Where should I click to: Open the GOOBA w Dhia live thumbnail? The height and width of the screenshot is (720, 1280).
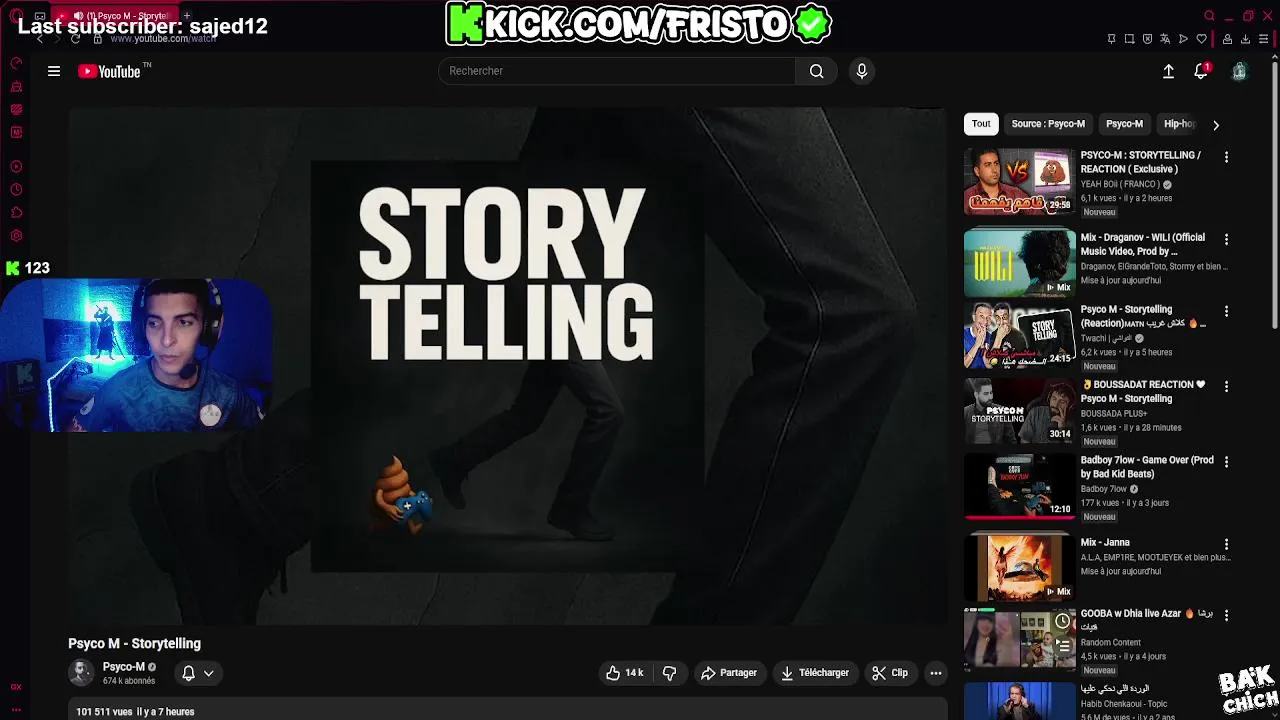pyautogui.click(x=1020, y=640)
